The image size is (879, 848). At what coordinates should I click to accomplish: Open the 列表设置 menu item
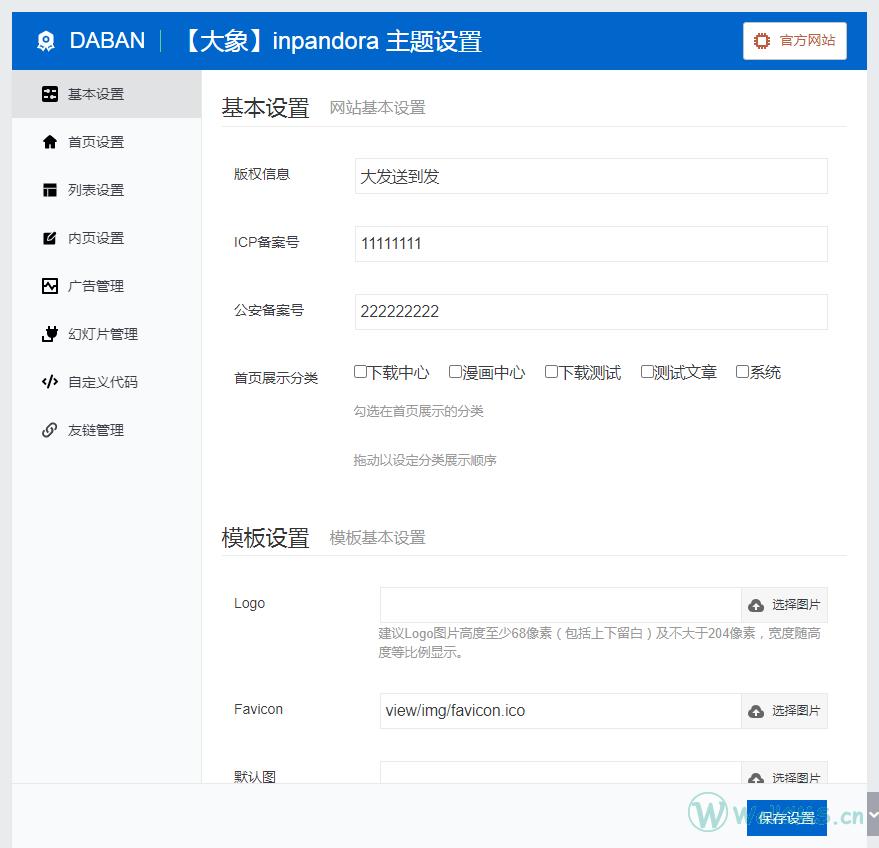tap(107, 190)
